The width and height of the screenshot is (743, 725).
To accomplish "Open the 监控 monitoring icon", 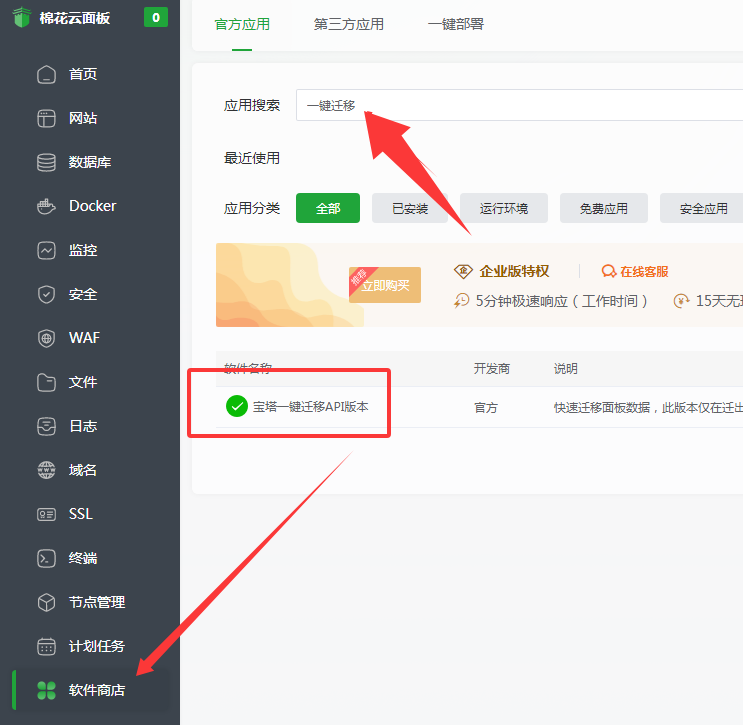I will [x=46, y=250].
